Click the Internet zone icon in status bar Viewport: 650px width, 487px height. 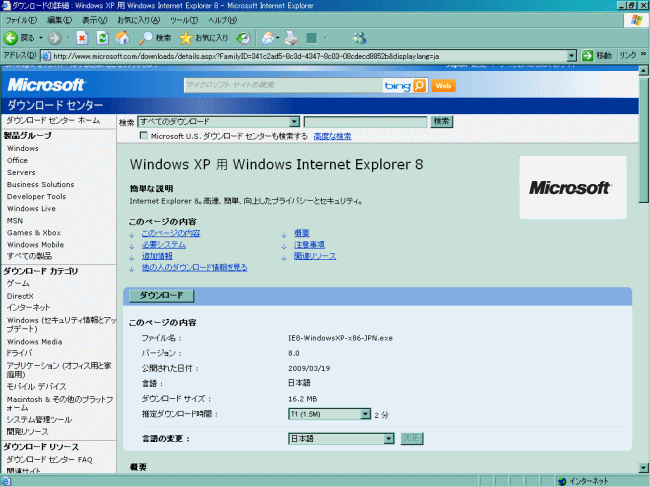tap(562, 481)
